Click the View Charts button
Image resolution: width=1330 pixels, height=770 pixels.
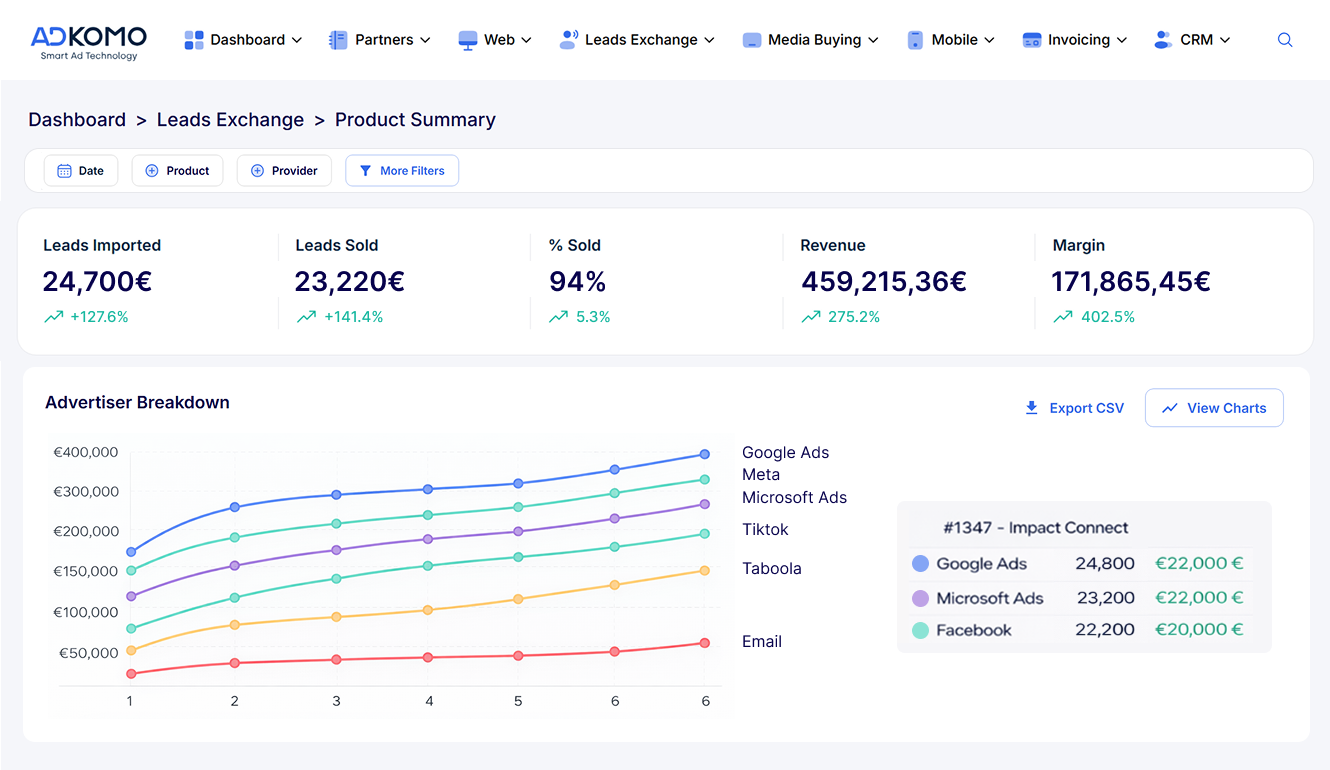click(x=1214, y=408)
